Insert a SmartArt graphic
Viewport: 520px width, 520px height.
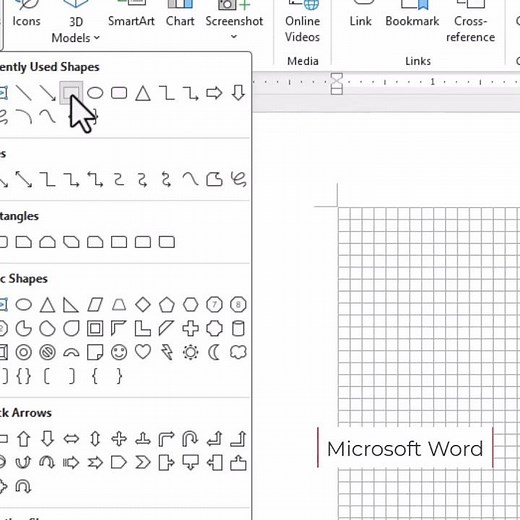131,15
